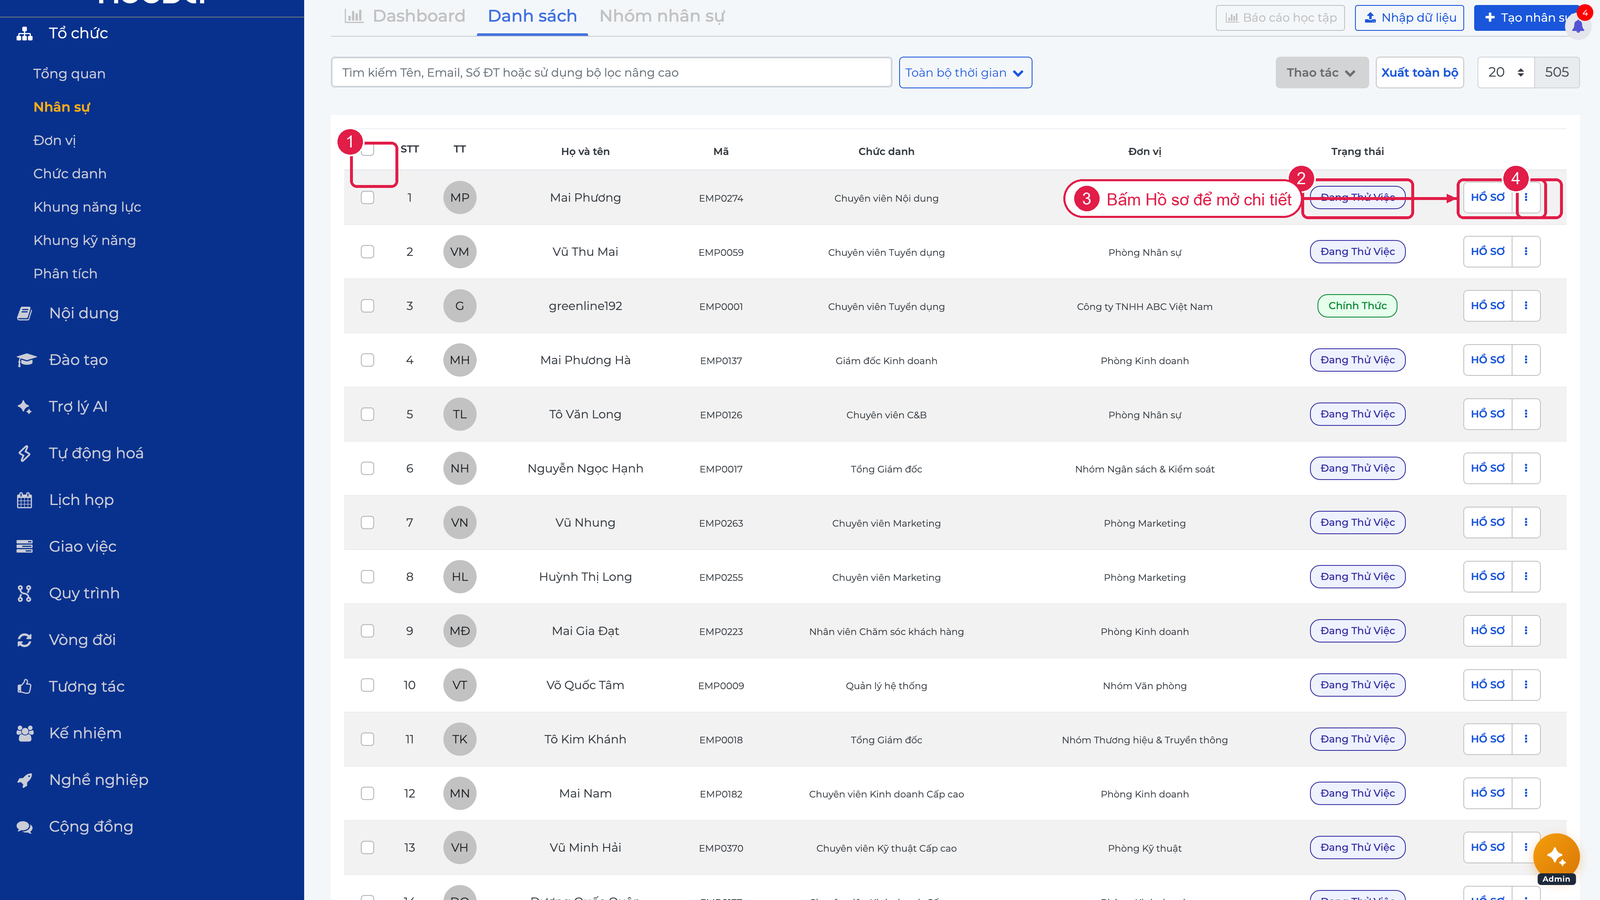Open the Toàn bộ thời gian dropdown
The height and width of the screenshot is (900, 1600).
tap(965, 72)
